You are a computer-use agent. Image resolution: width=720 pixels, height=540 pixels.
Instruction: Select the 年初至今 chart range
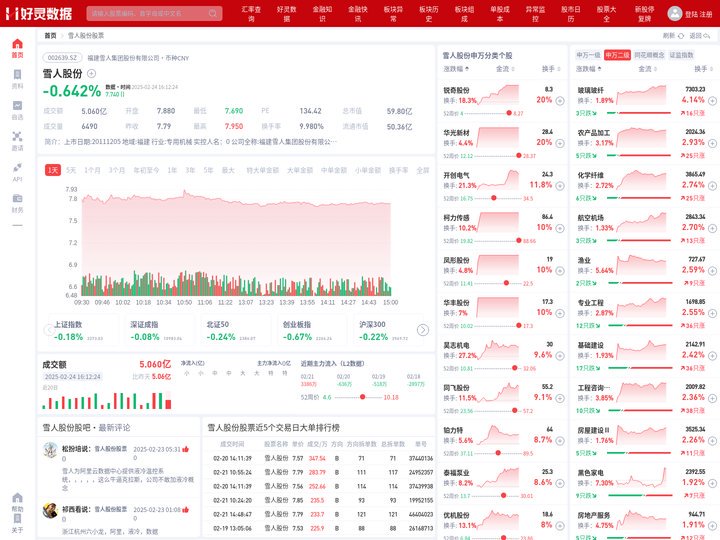(x=146, y=170)
